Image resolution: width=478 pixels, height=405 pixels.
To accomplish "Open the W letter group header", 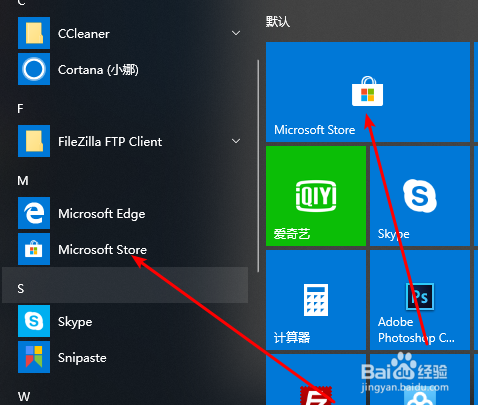I will coord(24,397).
